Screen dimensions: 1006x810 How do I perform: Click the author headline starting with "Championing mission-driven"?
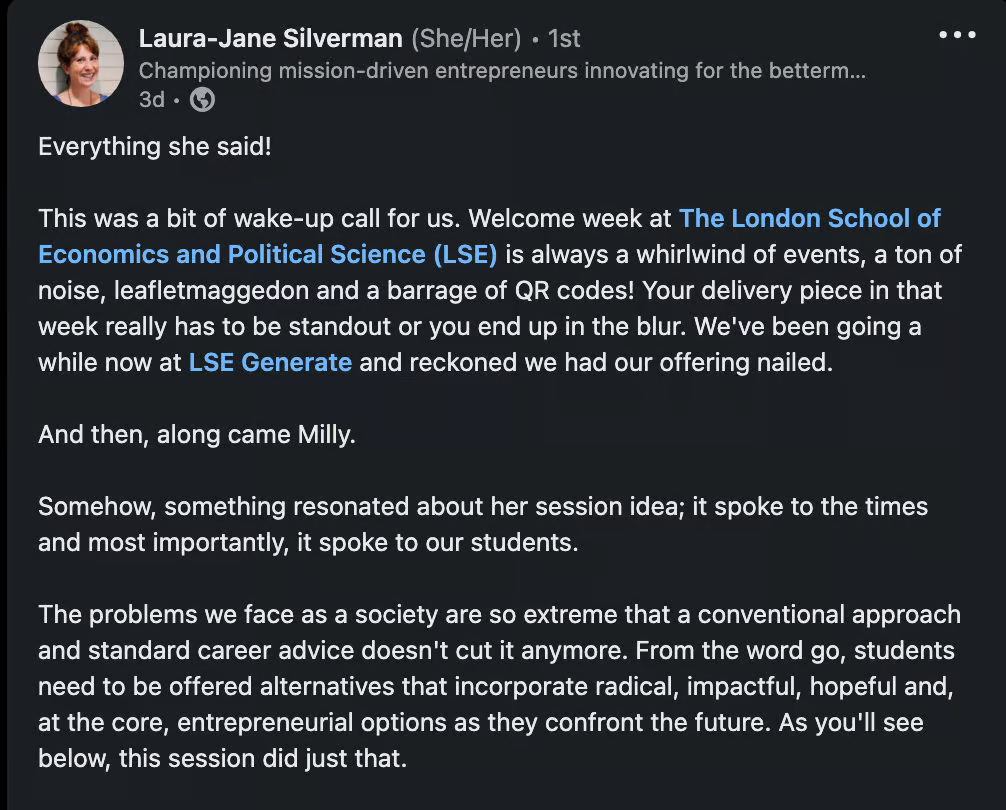click(501, 70)
